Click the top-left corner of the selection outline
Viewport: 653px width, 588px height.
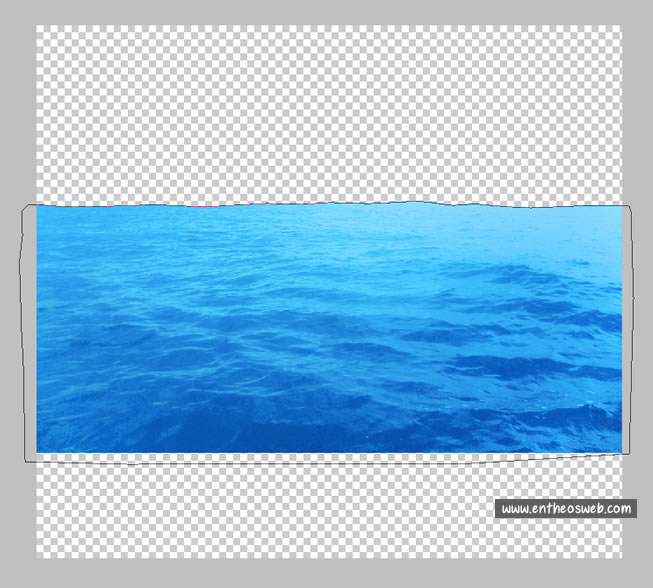tap(25, 206)
